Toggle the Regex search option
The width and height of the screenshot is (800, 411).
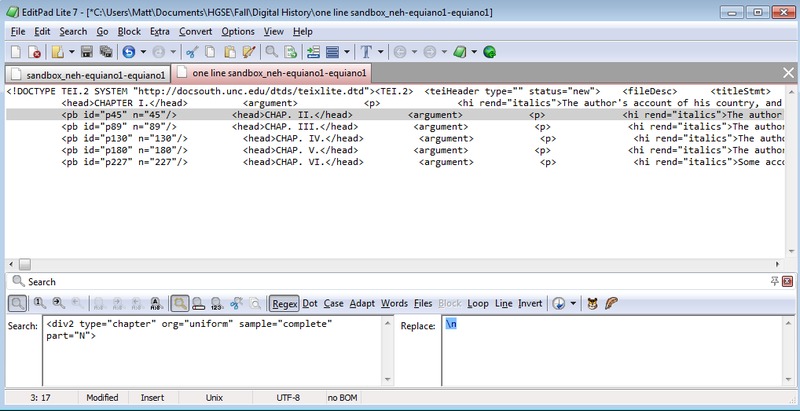point(284,303)
